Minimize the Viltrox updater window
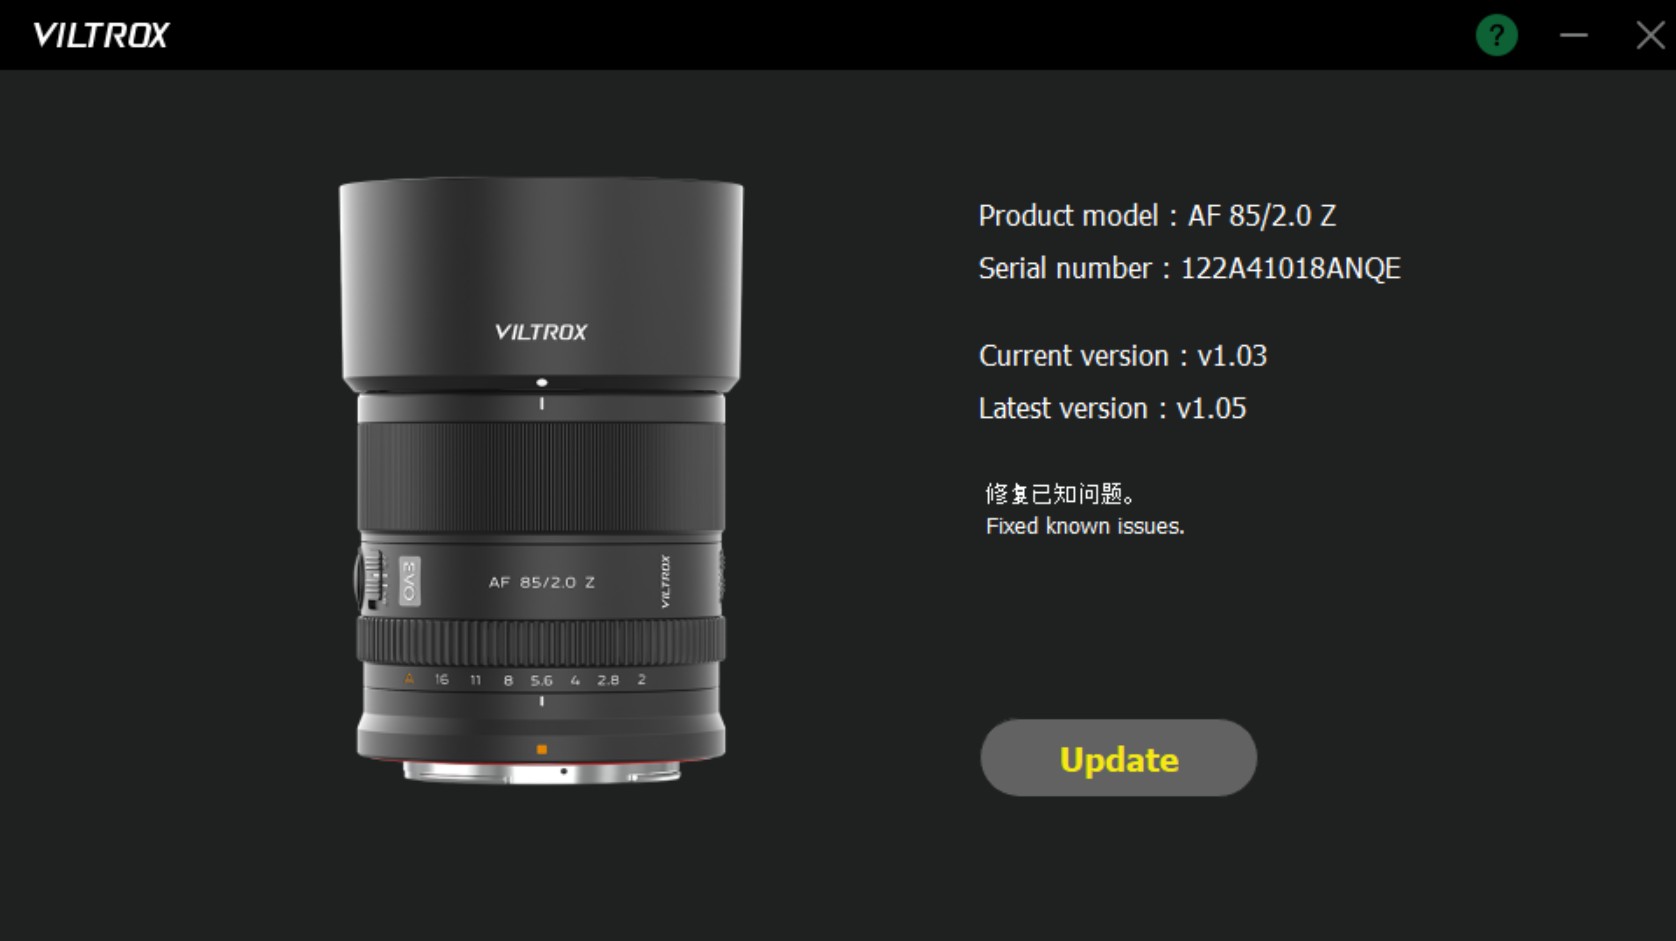The height and width of the screenshot is (941, 1676). pos(1573,35)
